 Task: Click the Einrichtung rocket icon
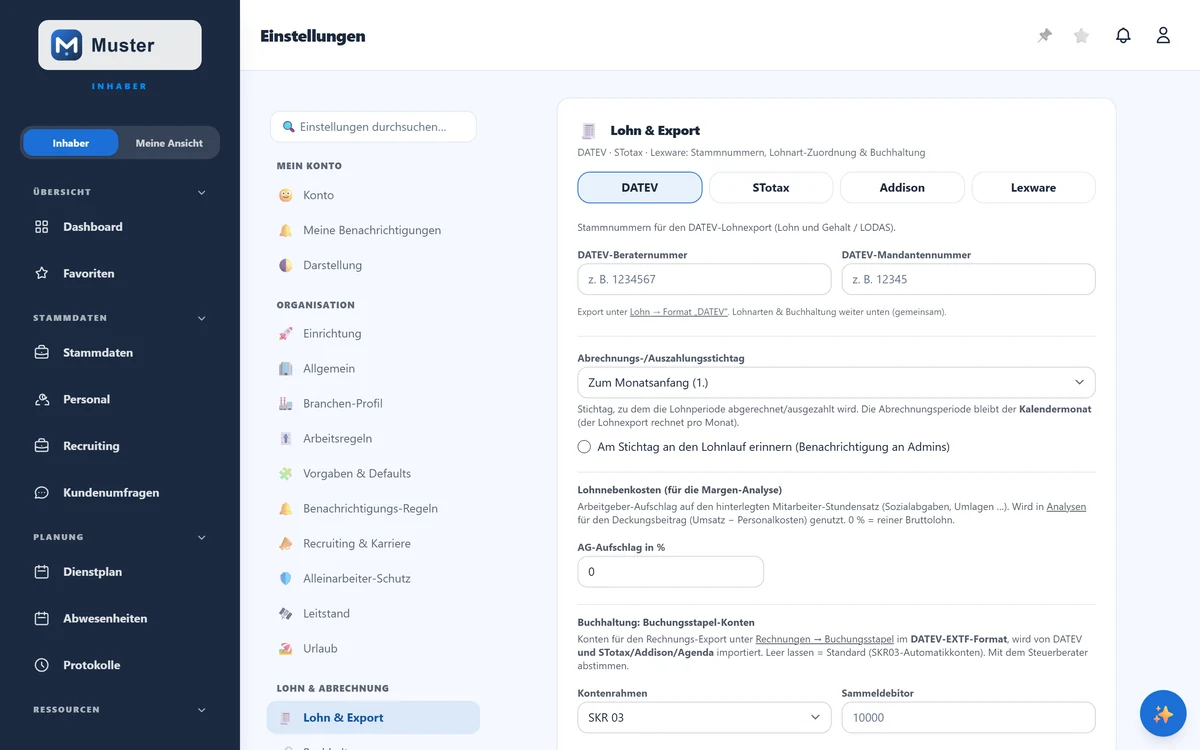point(286,333)
